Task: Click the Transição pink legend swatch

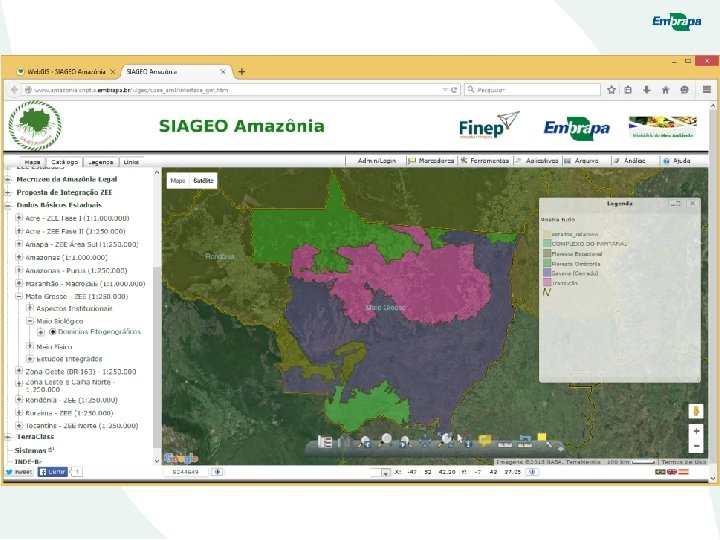Action: pyautogui.click(x=546, y=282)
